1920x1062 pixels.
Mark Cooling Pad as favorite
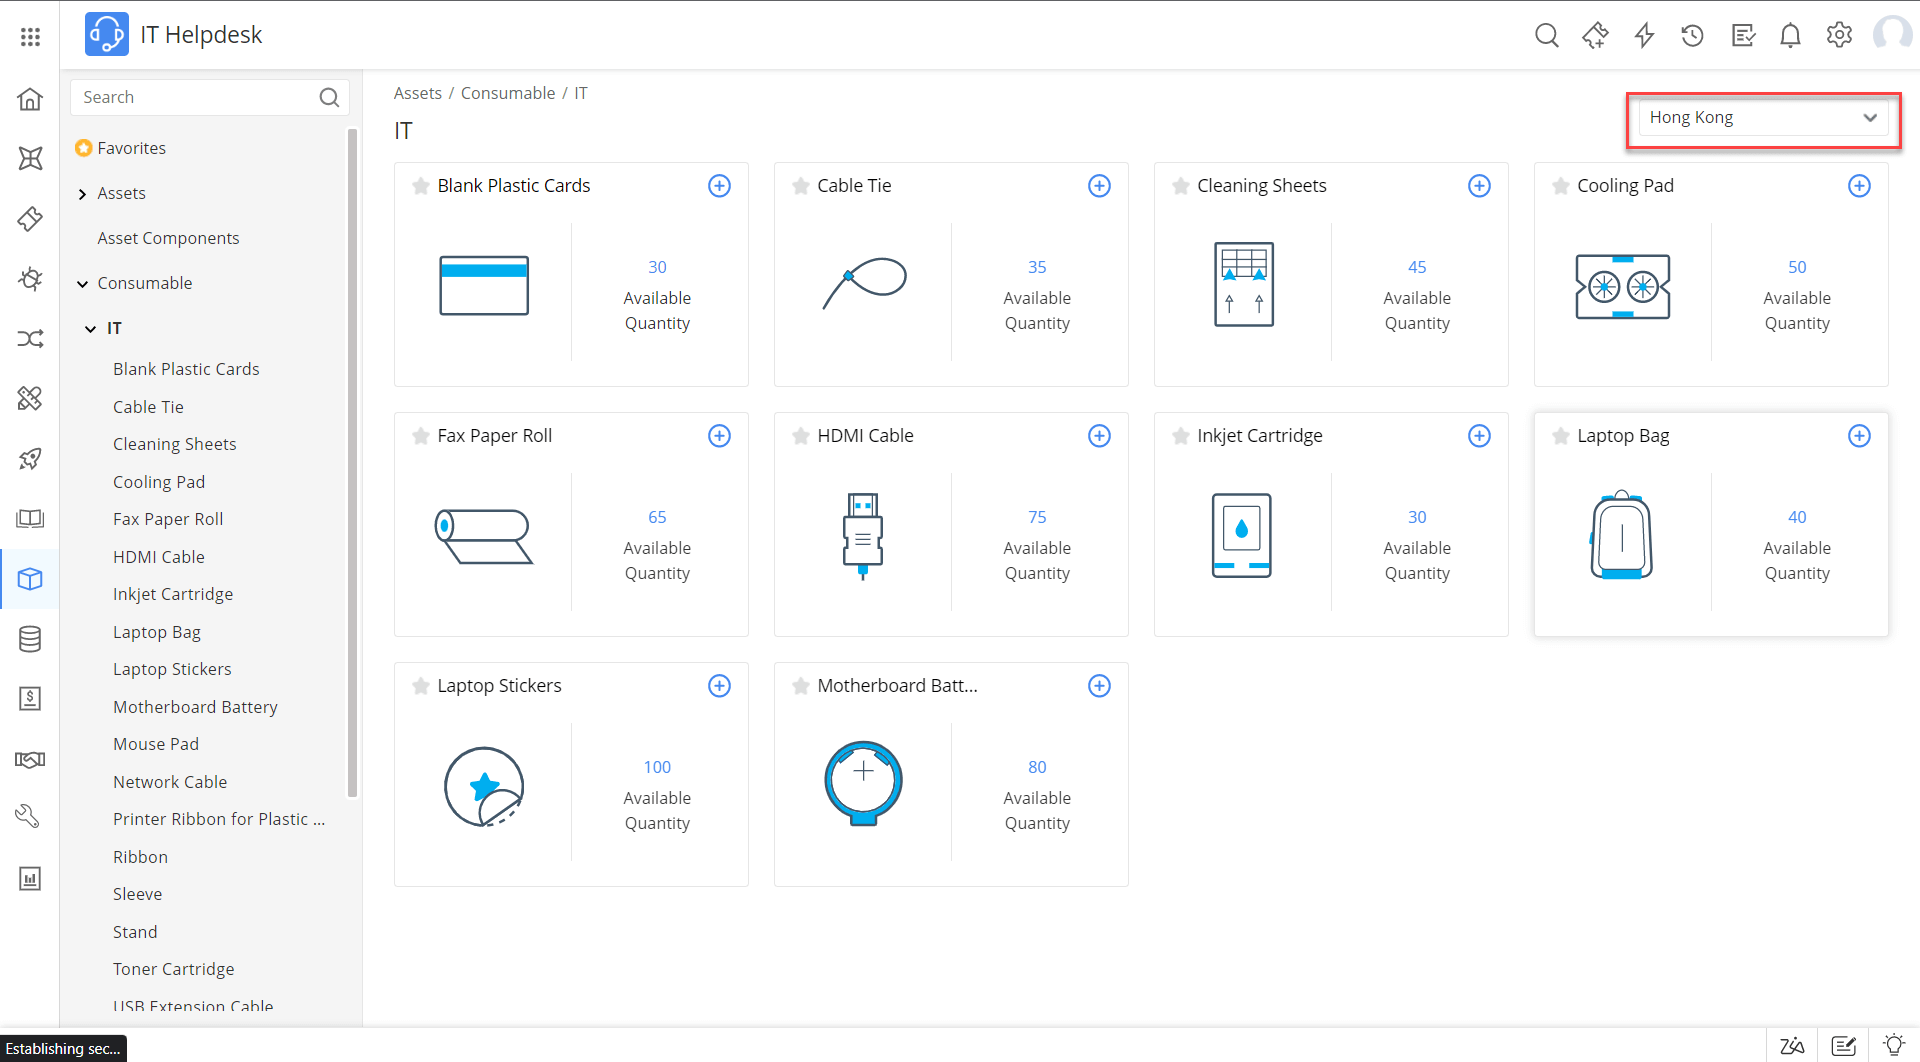coord(1559,186)
